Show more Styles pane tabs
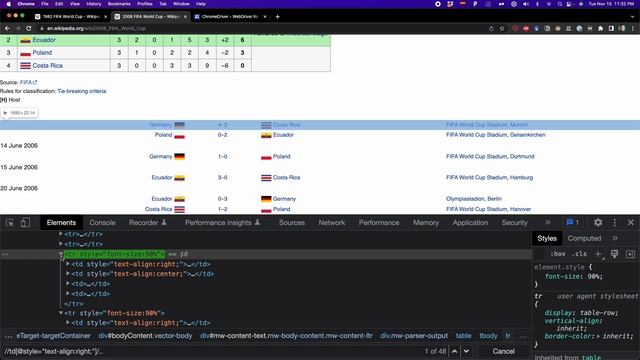Viewport: 640px width, 360px height. click(x=615, y=238)
